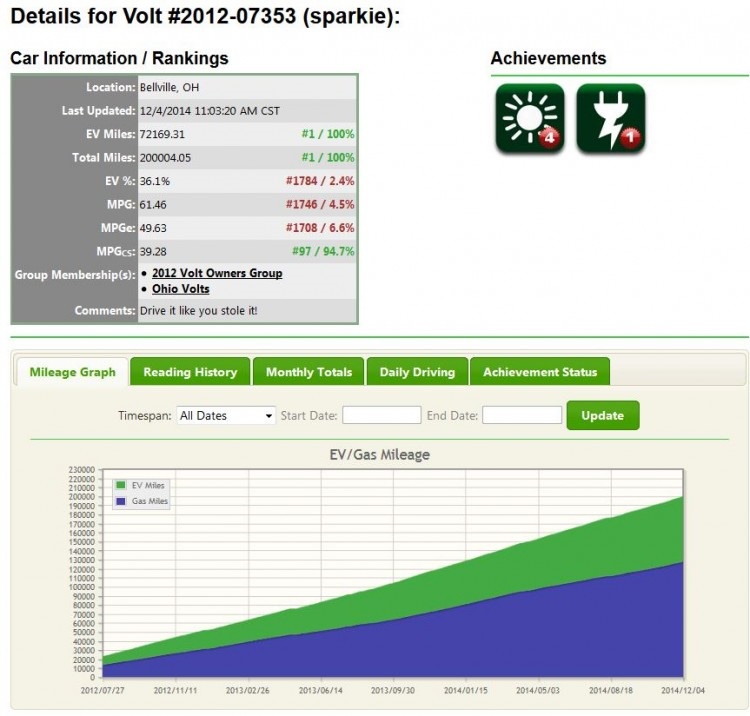Click the 2013/06/14 x-axis date label
This screenshot has width=750, height=716.
[x=320, y=691]
